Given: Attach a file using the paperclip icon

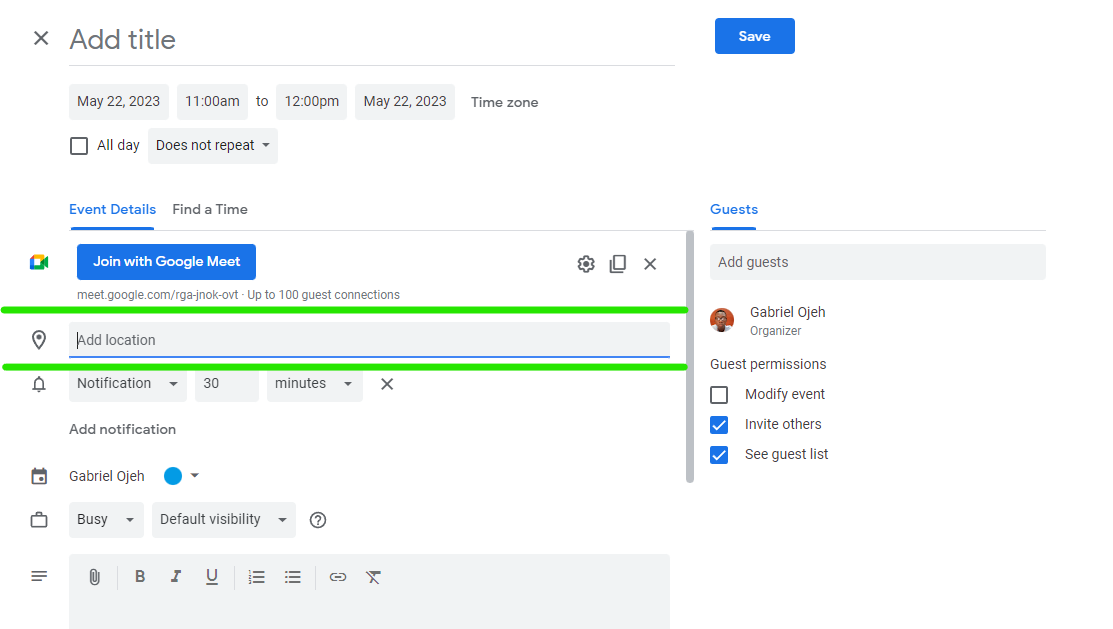Looking at the screenshot, I should (x=95, y=576).
